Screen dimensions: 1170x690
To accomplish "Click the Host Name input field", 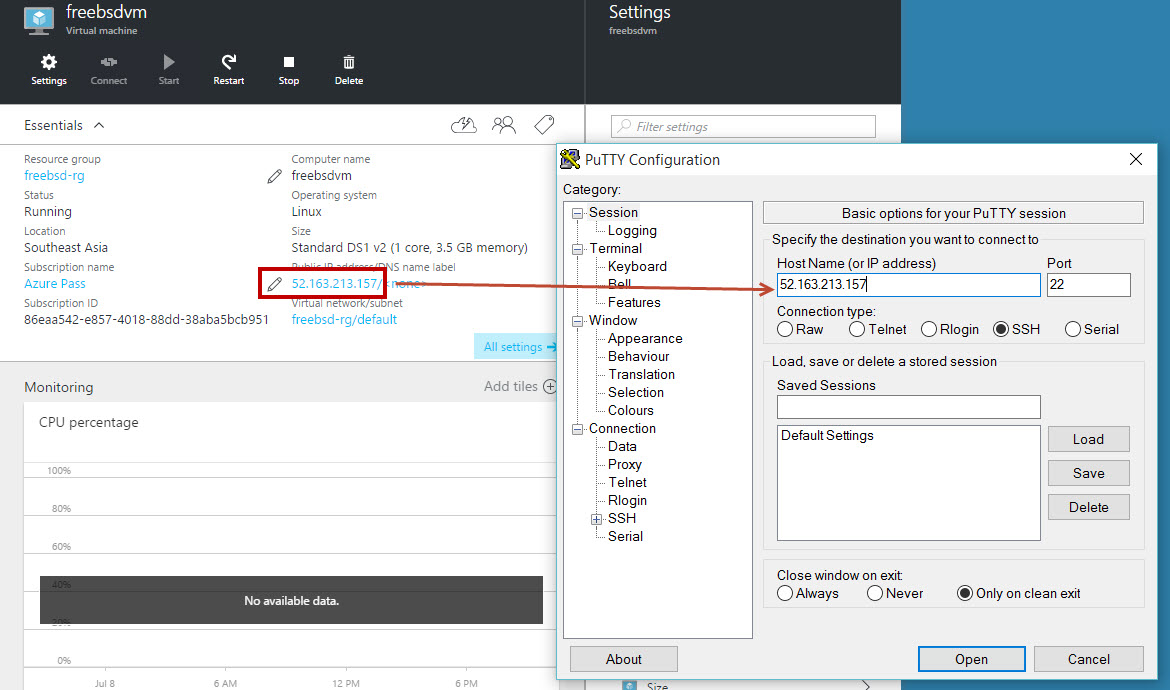I will coord(909,284).
